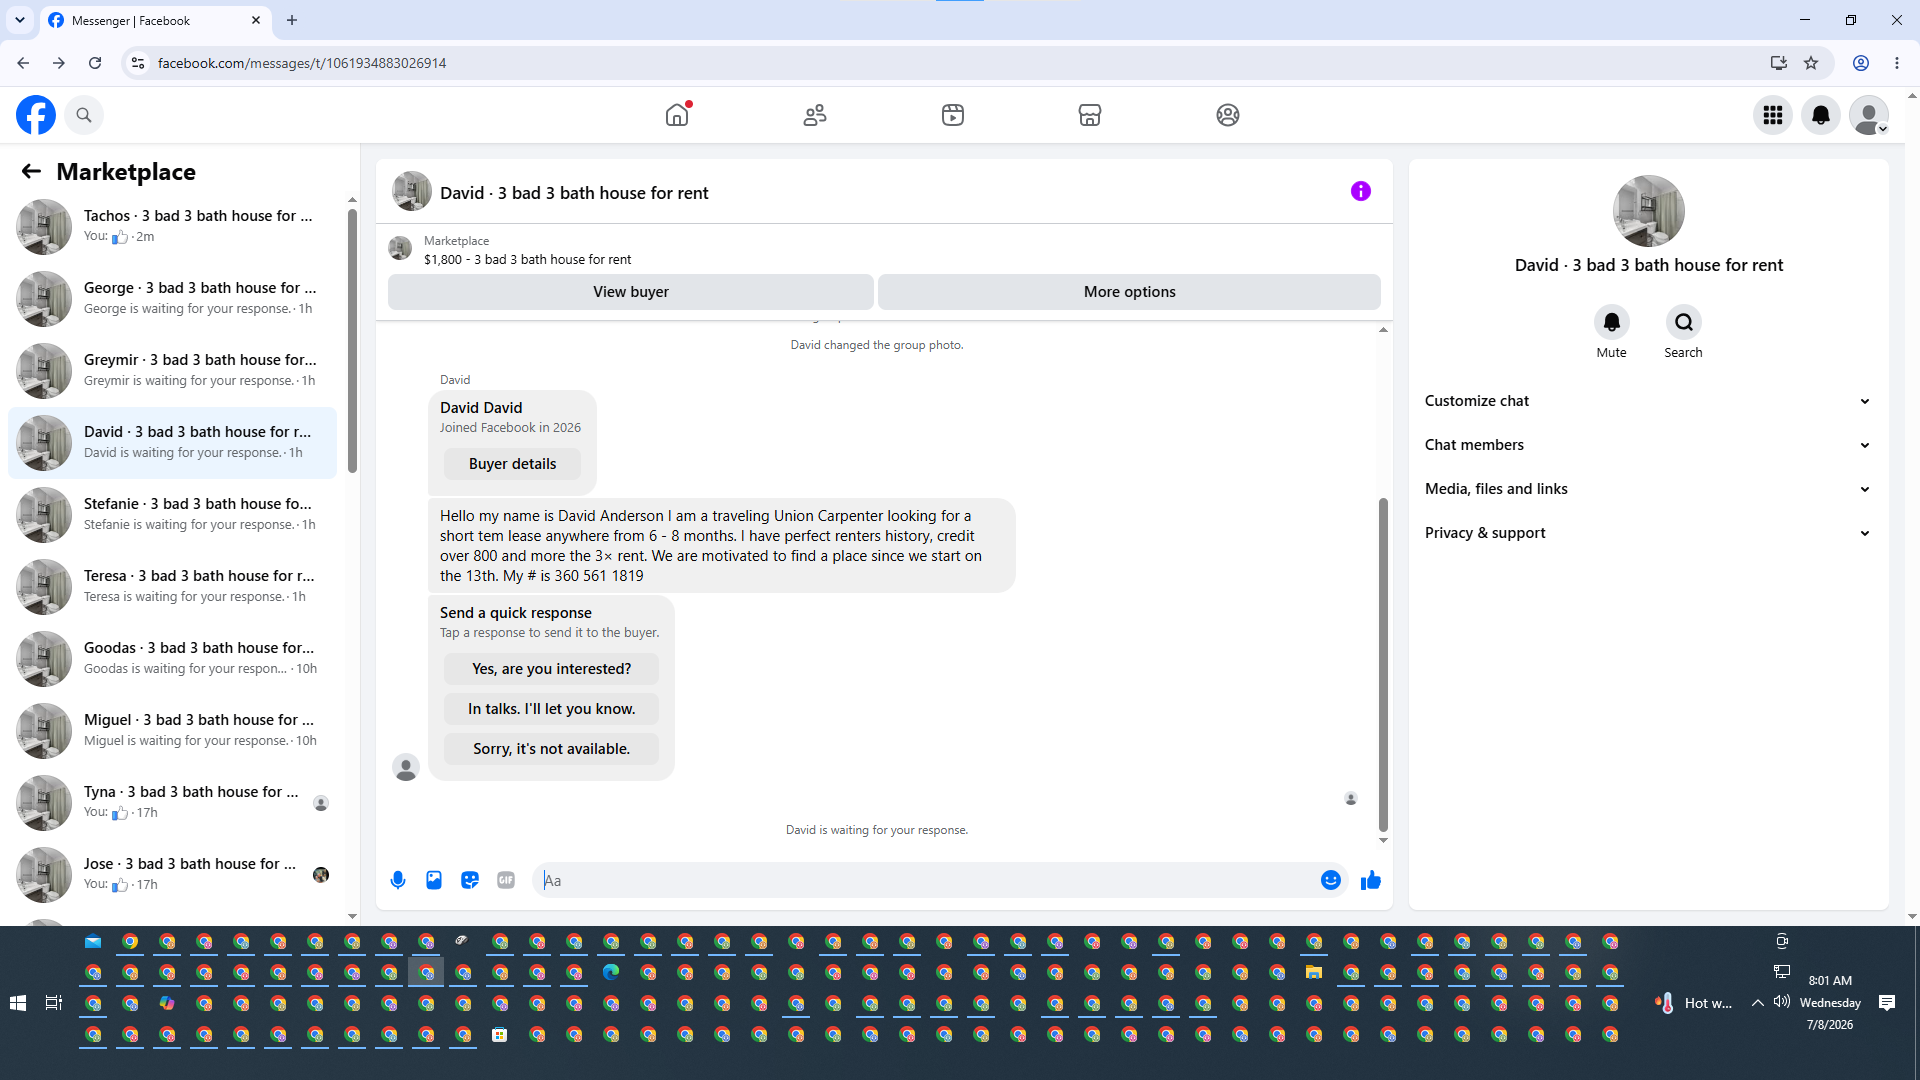
Task: Open the Teresa conversation
Action: point(172,587)
